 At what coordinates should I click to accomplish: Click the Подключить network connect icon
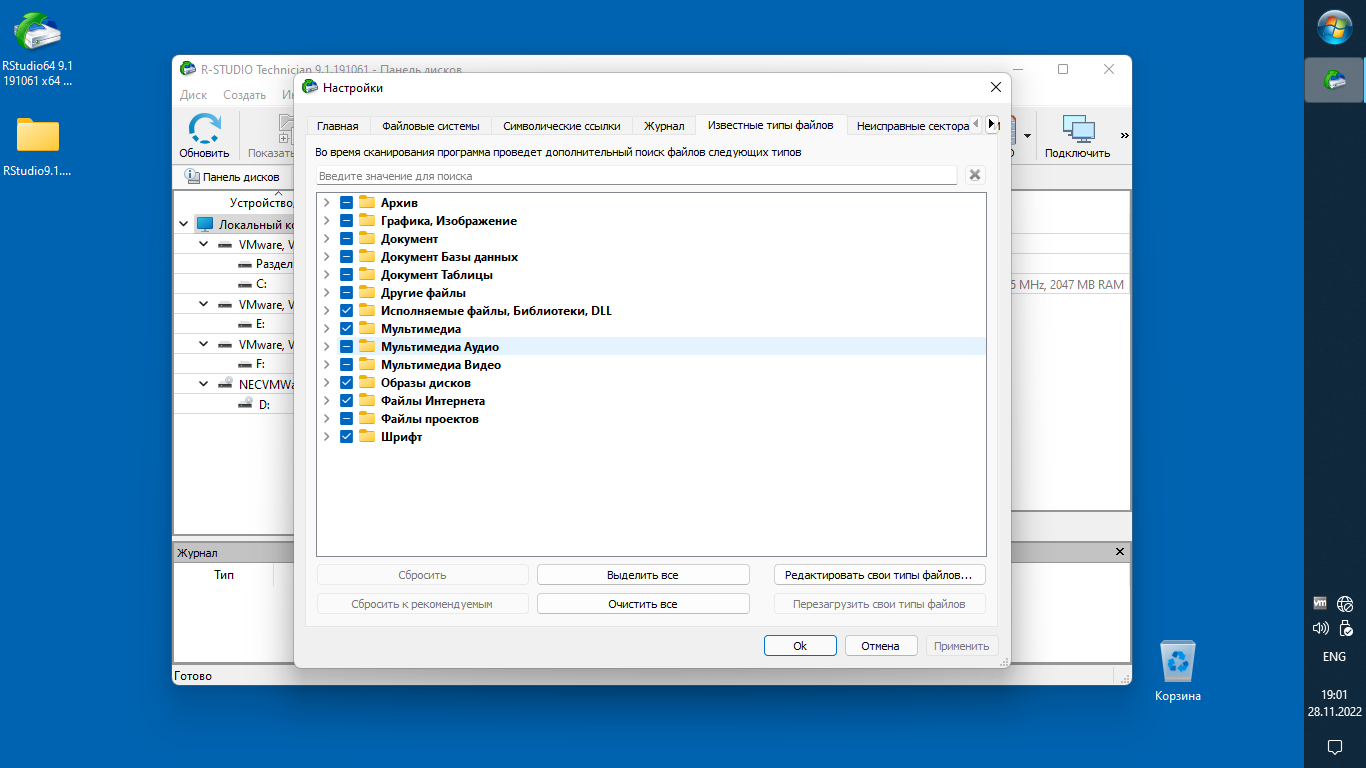click(1077, 130)
